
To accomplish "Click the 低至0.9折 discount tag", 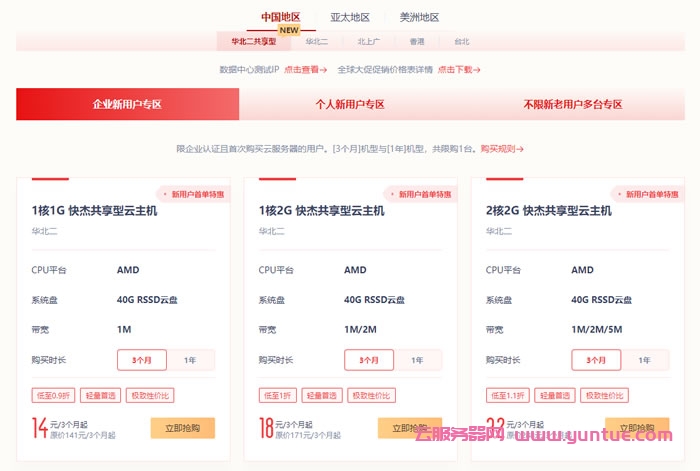I will (53, 395).
